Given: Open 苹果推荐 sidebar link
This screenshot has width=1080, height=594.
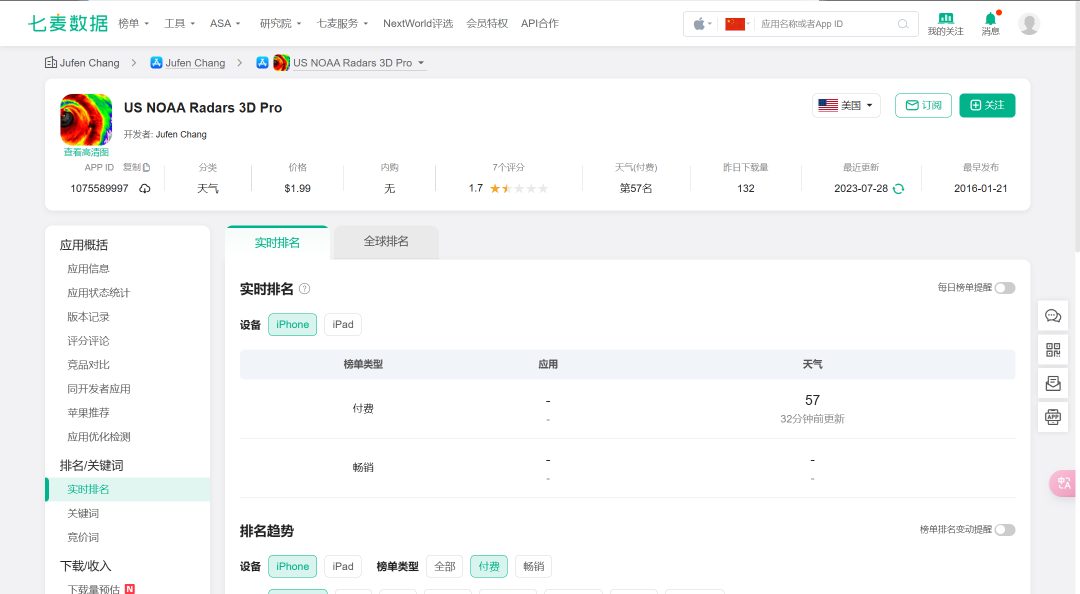Looking at the screenshot, I should coord(88,413).
